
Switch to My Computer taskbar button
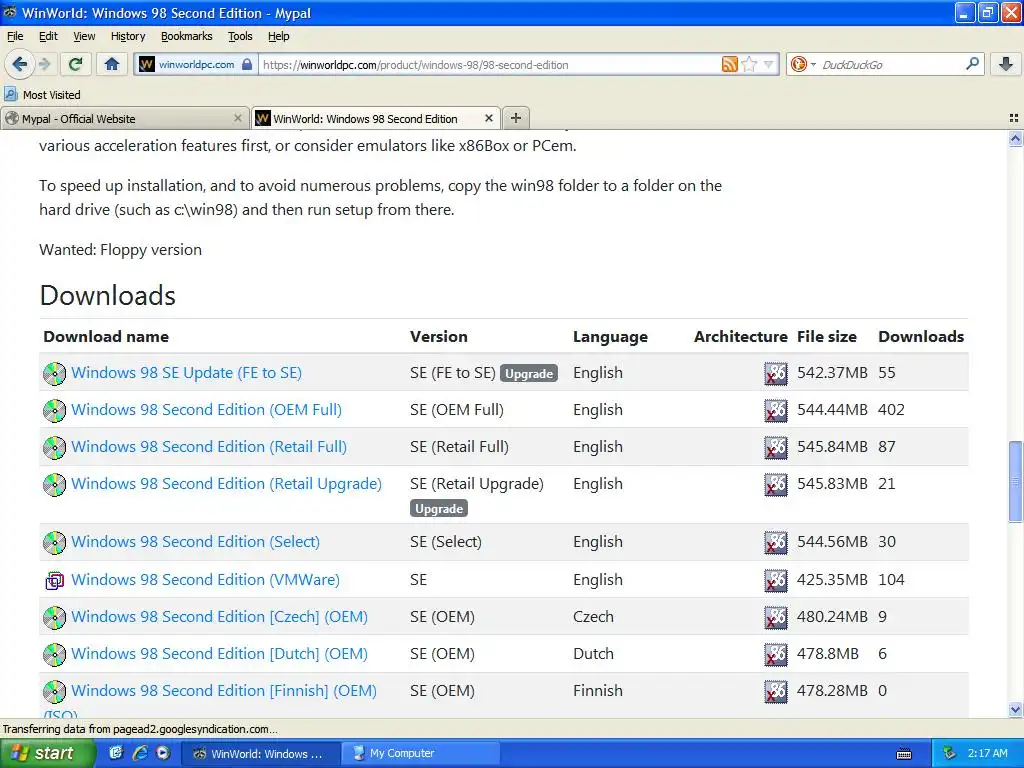[x=421, y=753]
